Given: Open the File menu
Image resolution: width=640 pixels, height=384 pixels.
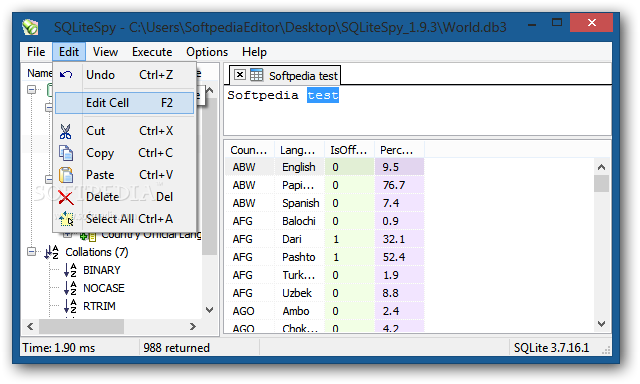Looking at the screenshot, I should pyautogui.click(x=36, y=52).
